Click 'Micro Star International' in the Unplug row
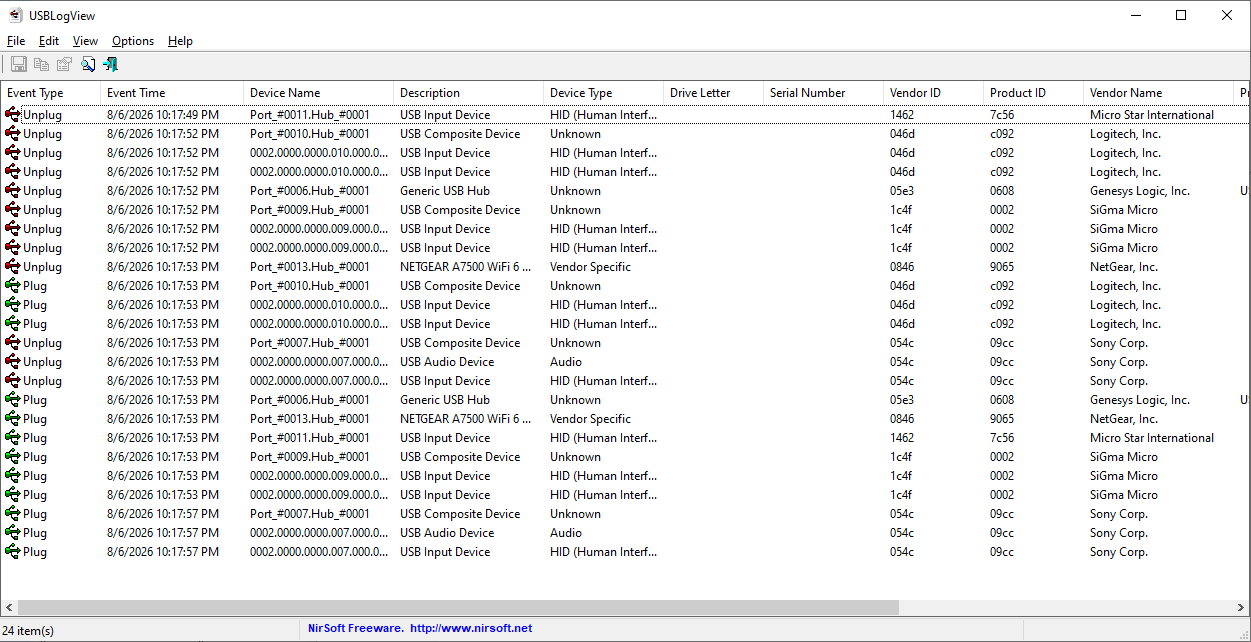Viewport: 1251px width, 642px height. [1152, 115]
